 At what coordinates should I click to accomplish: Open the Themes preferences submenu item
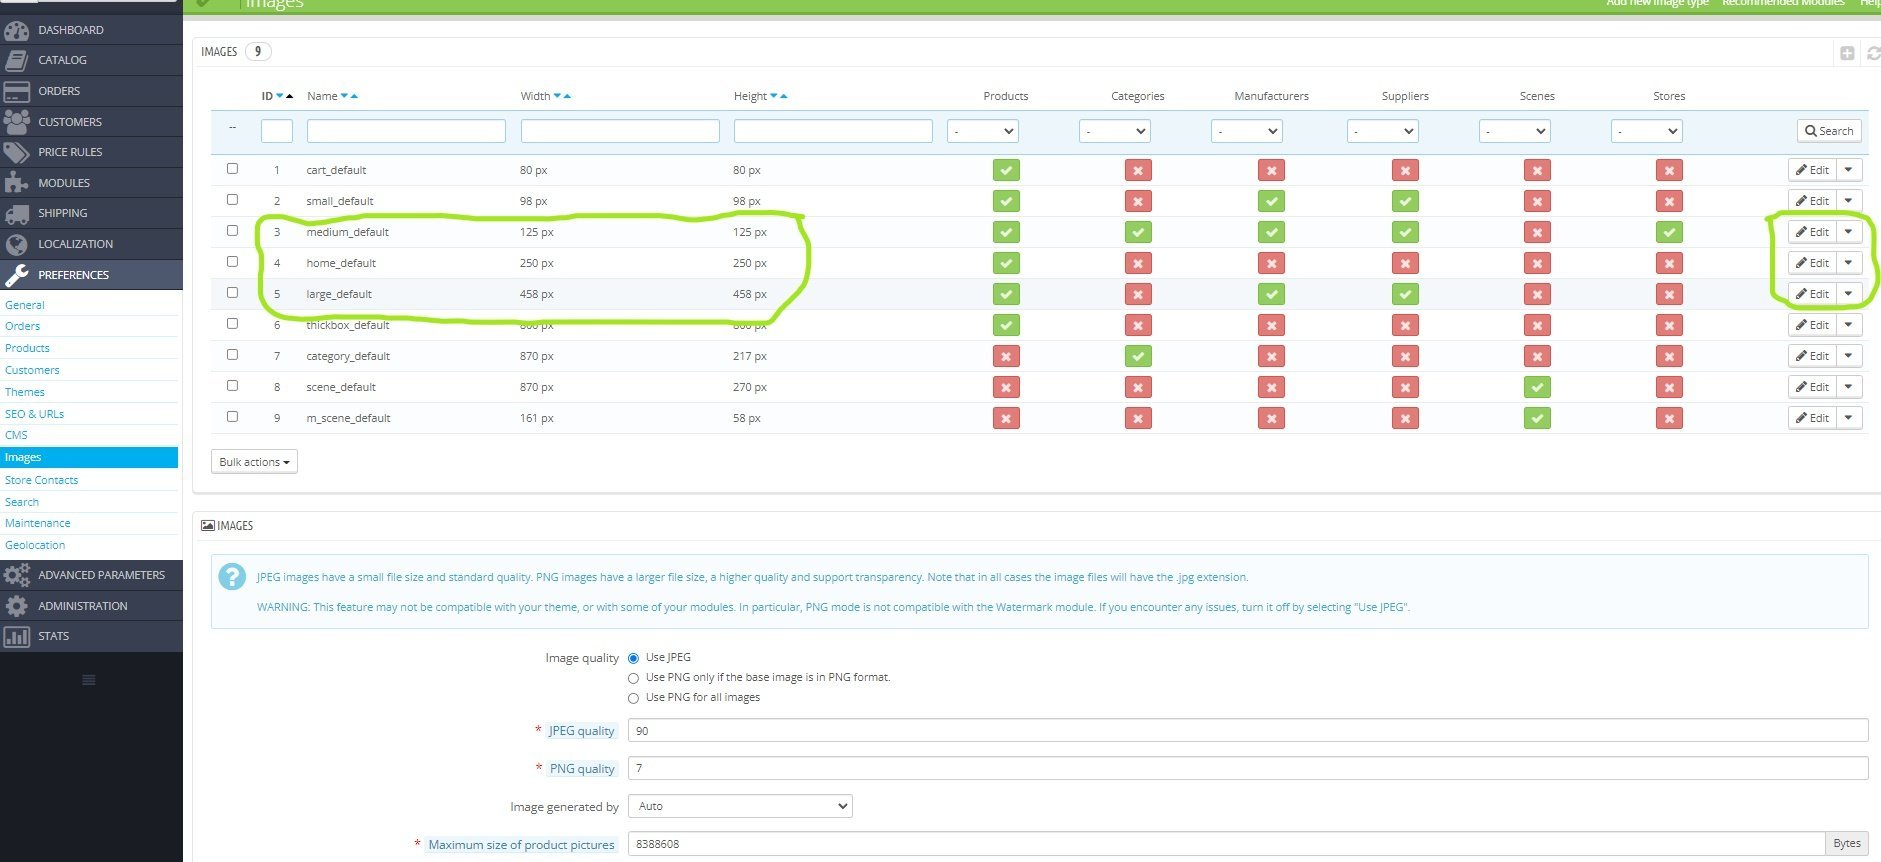click(x=25, y=392)
